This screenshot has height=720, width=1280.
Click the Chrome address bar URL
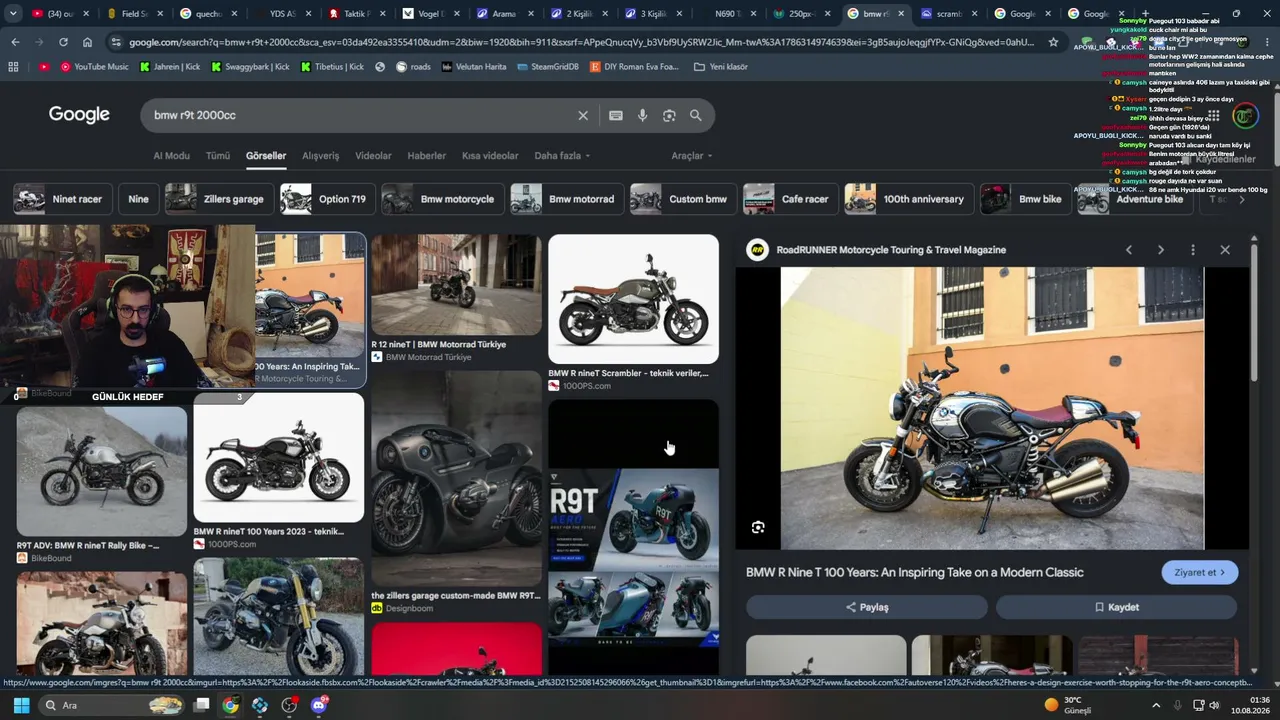581,42
